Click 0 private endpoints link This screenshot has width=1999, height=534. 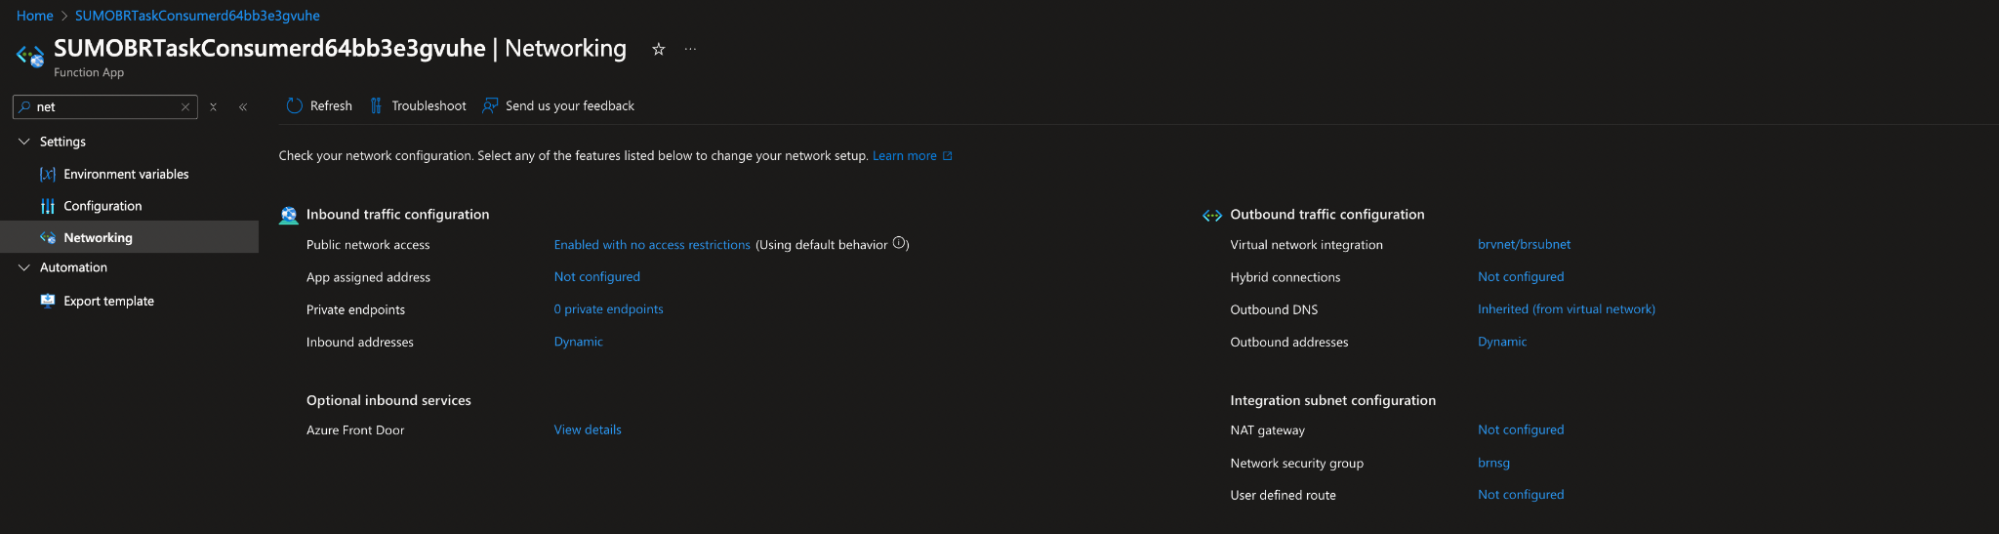click(x=608, y=310)
